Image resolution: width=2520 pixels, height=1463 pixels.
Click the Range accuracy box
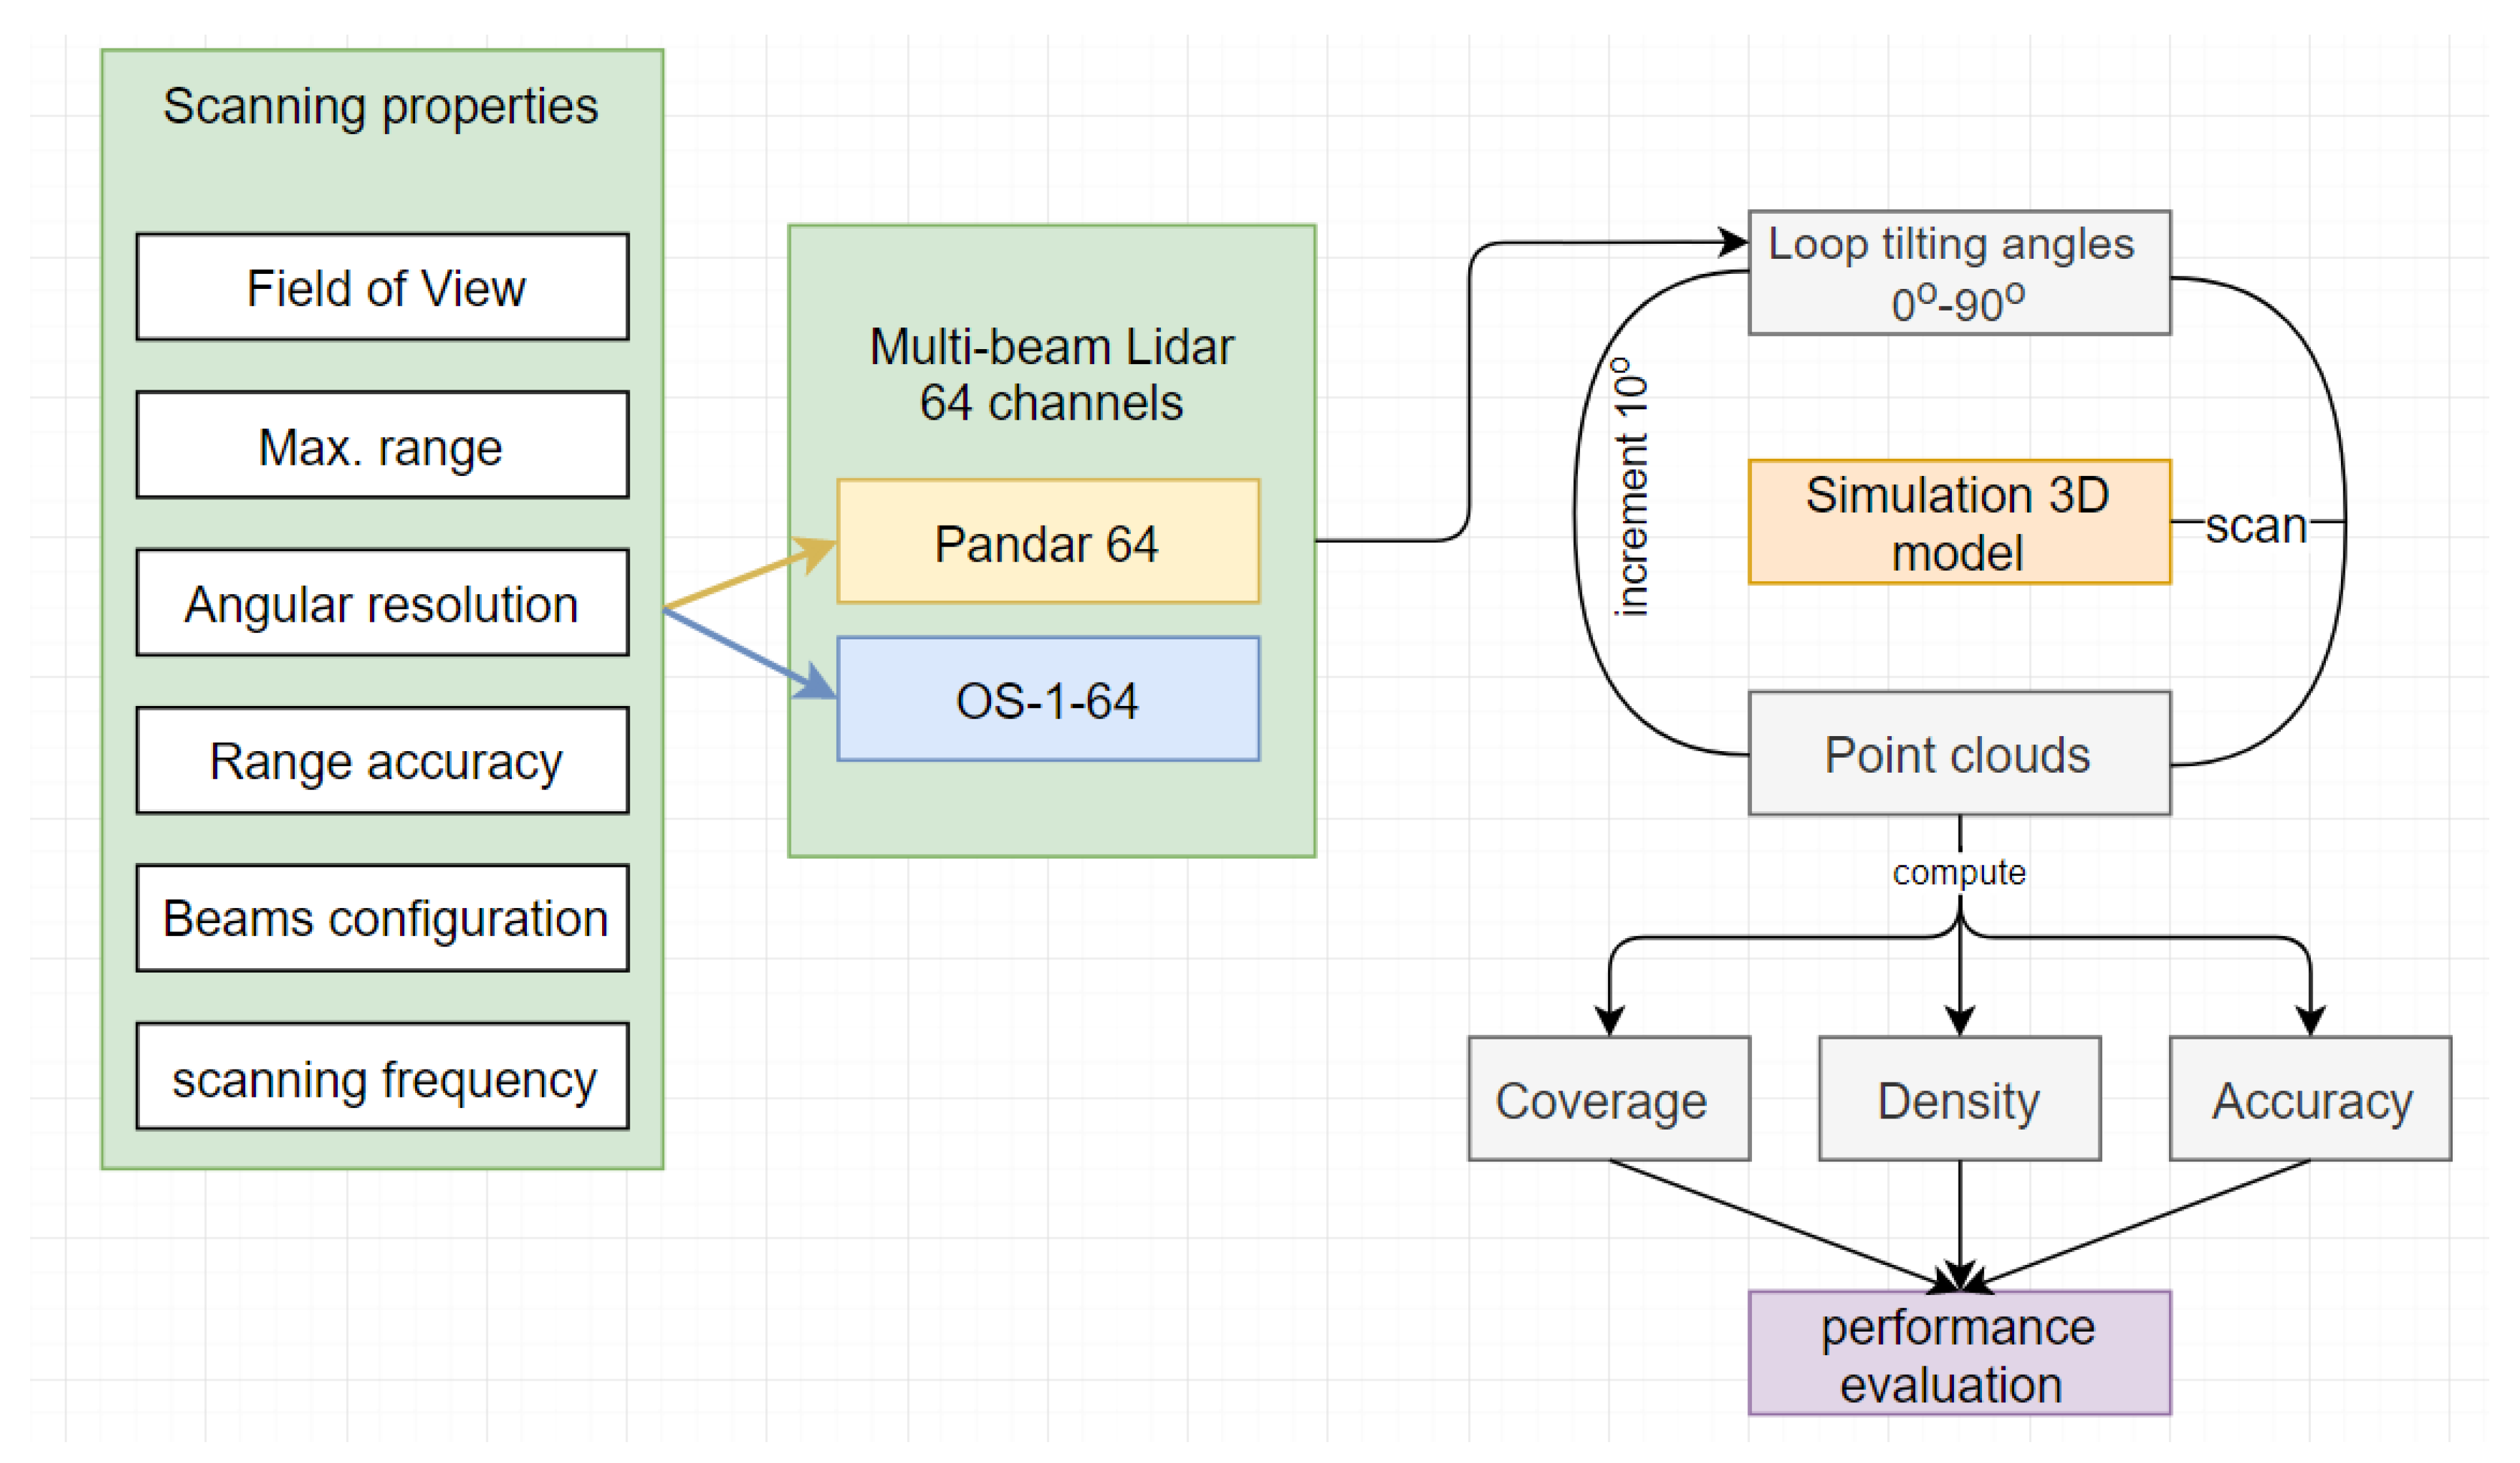click(382, 761)
